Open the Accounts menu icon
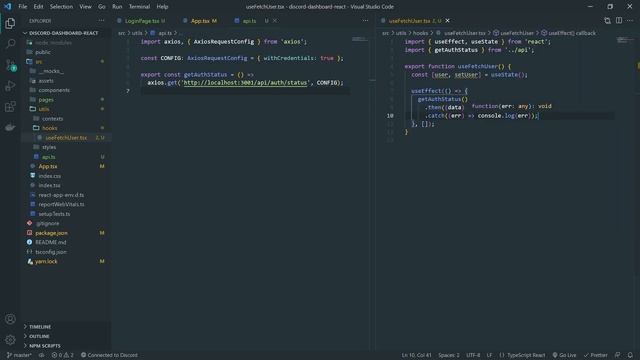Viewport: 640px width, 360px height. tap(10, 319)
